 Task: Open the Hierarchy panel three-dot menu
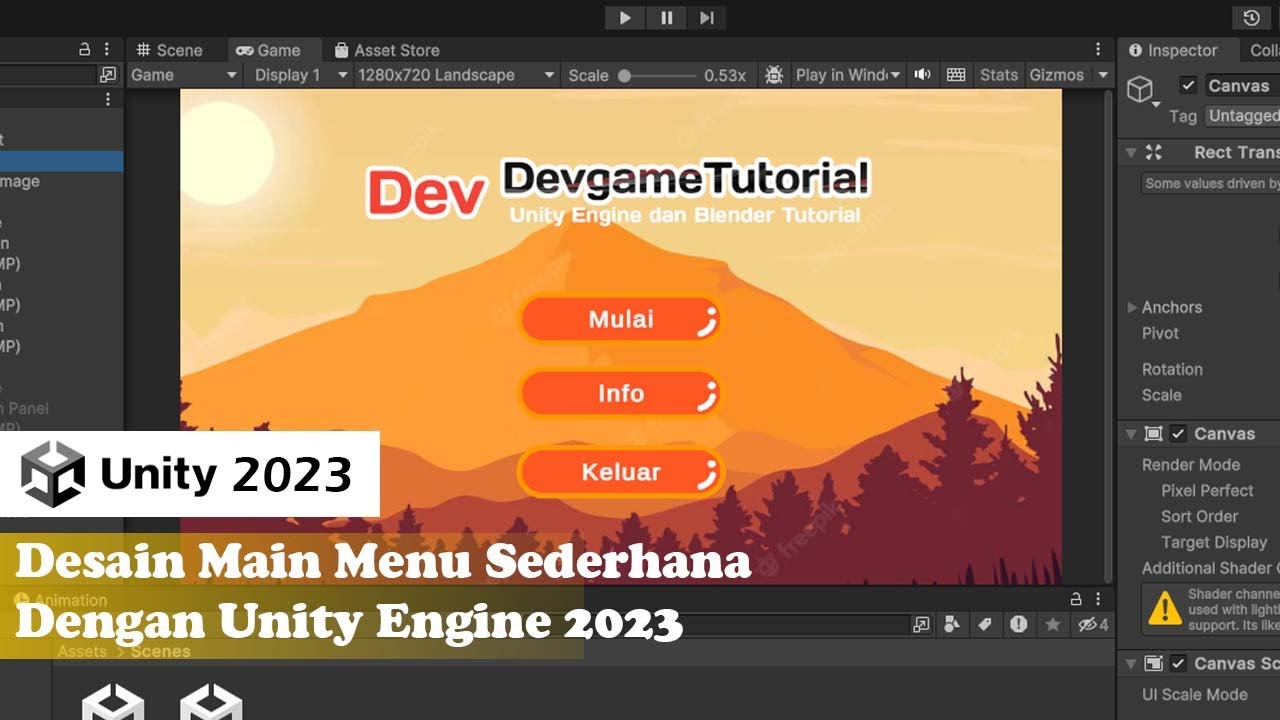pyautogui.click(x=107, y=49)
